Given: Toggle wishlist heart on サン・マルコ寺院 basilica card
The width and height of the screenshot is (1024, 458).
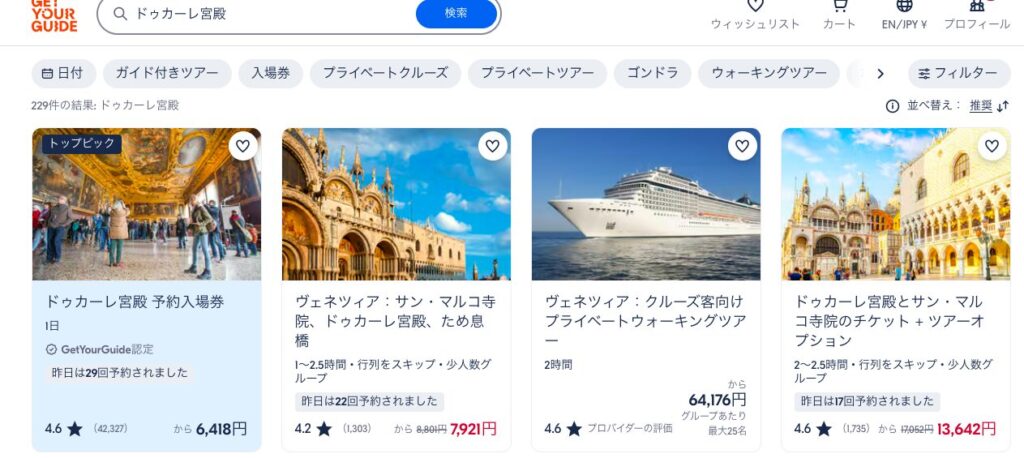Looking at the screenshot, I should (x=492, y=146).
